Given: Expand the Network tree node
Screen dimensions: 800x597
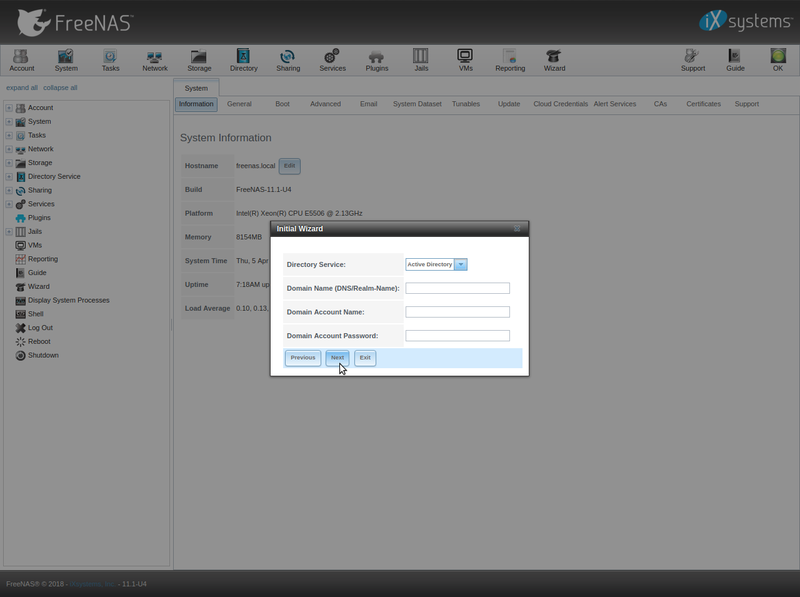Looking at the screenshot, I should (9, 149).
